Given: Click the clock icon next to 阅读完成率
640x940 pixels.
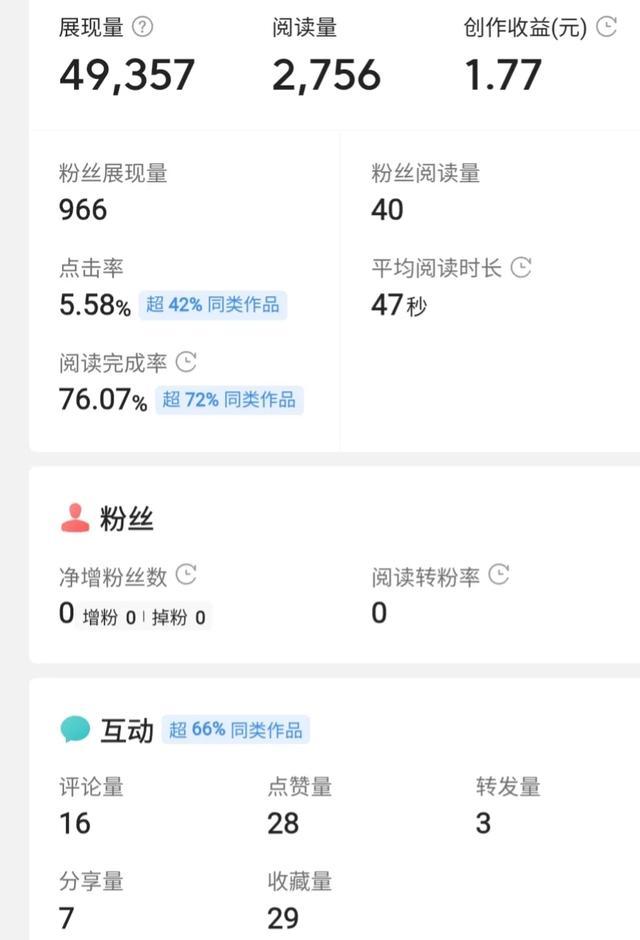Looking at the screenshot, I should [x=187, y=362].
